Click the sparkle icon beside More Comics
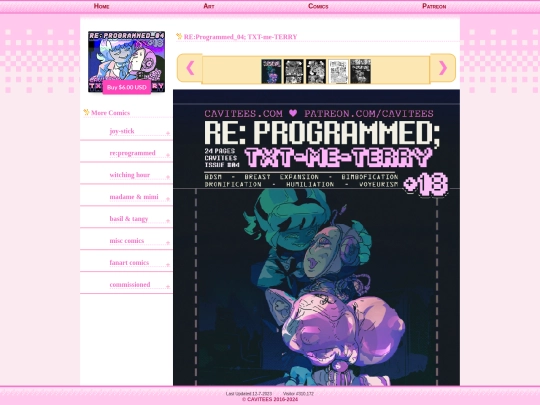 [86, 112]
